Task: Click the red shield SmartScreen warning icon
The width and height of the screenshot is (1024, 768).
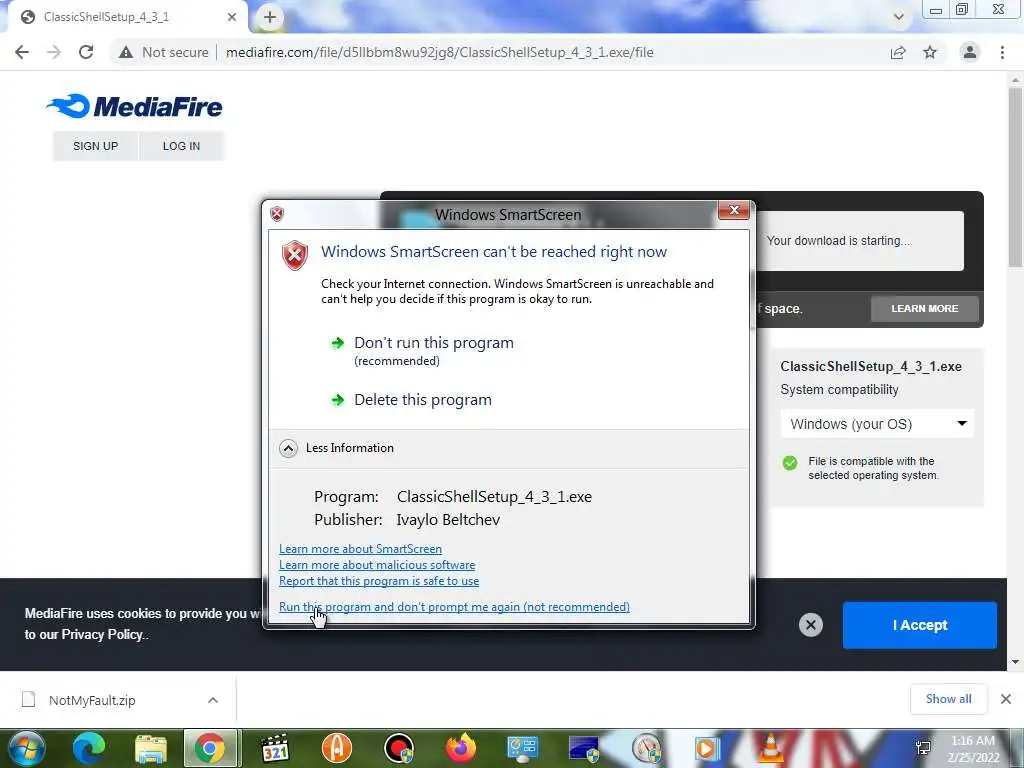Action: tap(295, 255)
